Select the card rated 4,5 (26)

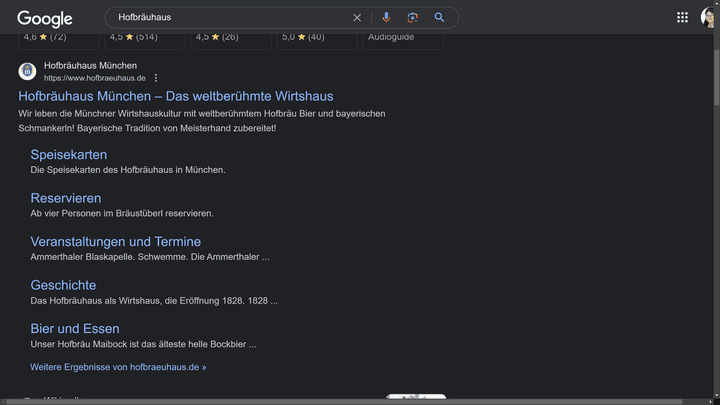tap(231, 41)
